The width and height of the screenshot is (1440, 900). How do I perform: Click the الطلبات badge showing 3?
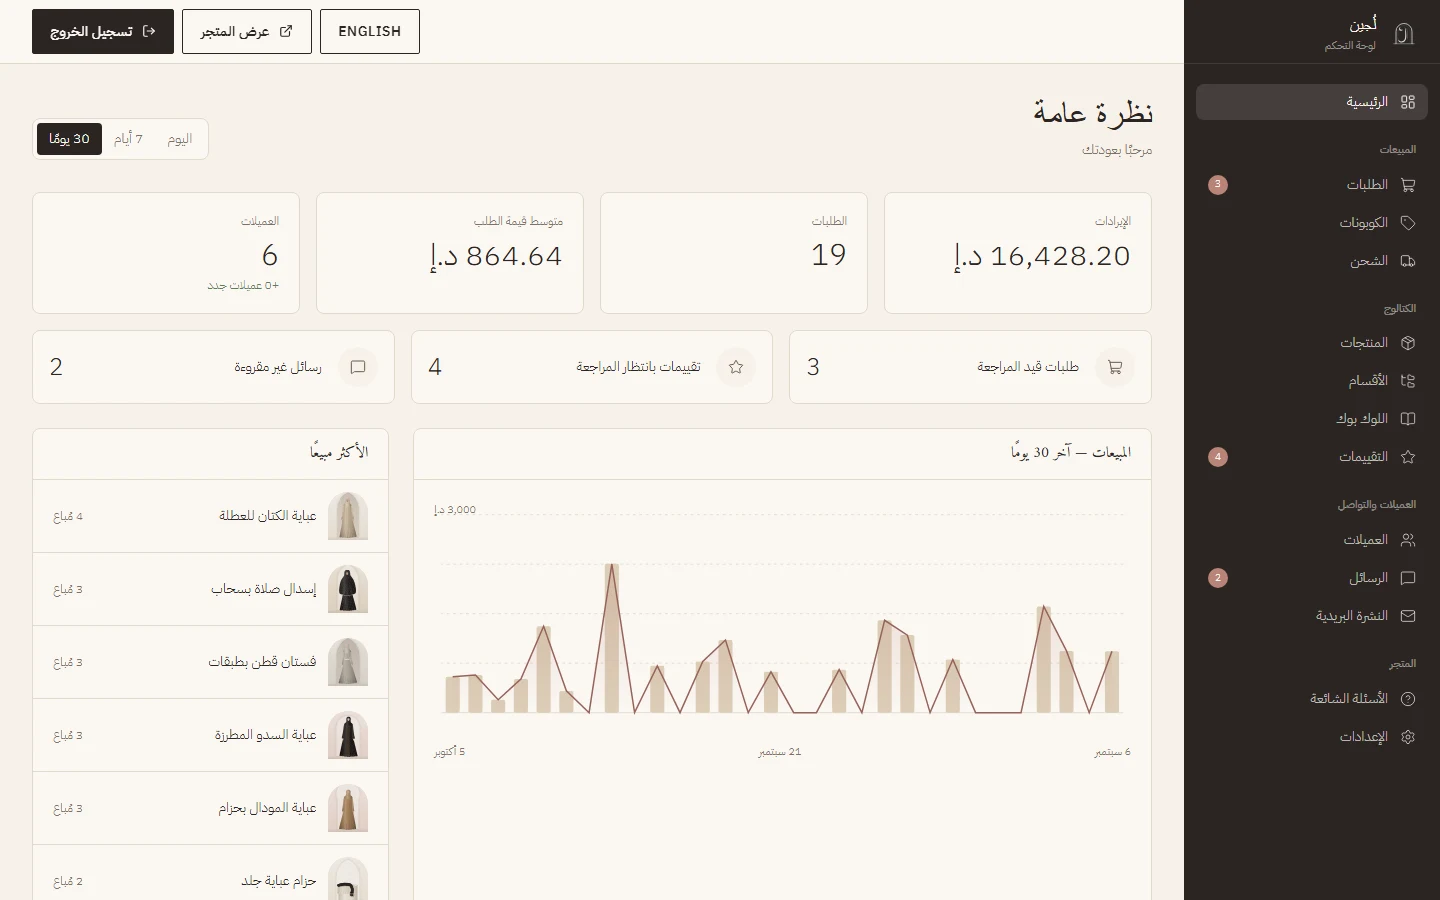pyautogui.click(x=1217, y=185)
